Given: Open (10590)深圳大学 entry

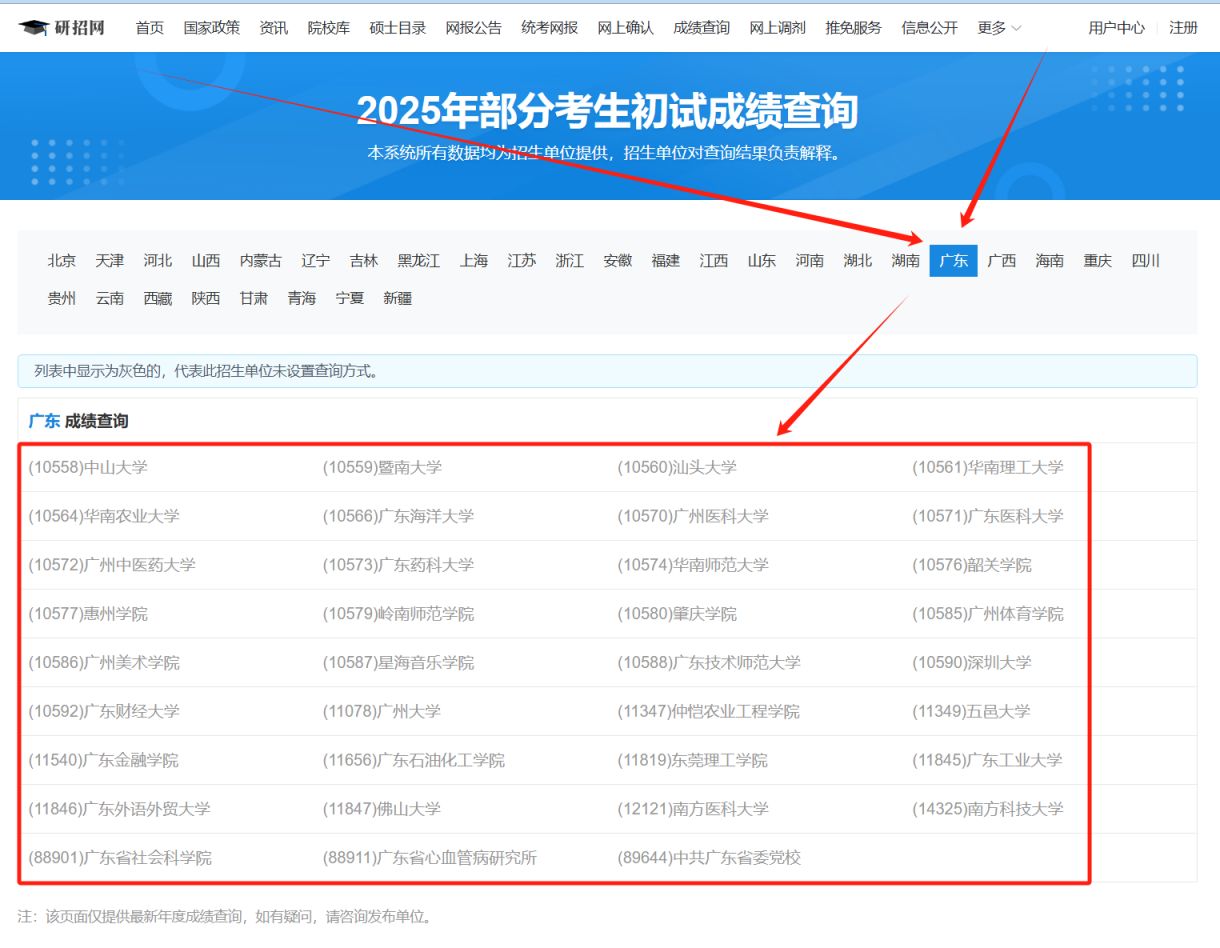Looking at the screenshot, I should point(972,663).
